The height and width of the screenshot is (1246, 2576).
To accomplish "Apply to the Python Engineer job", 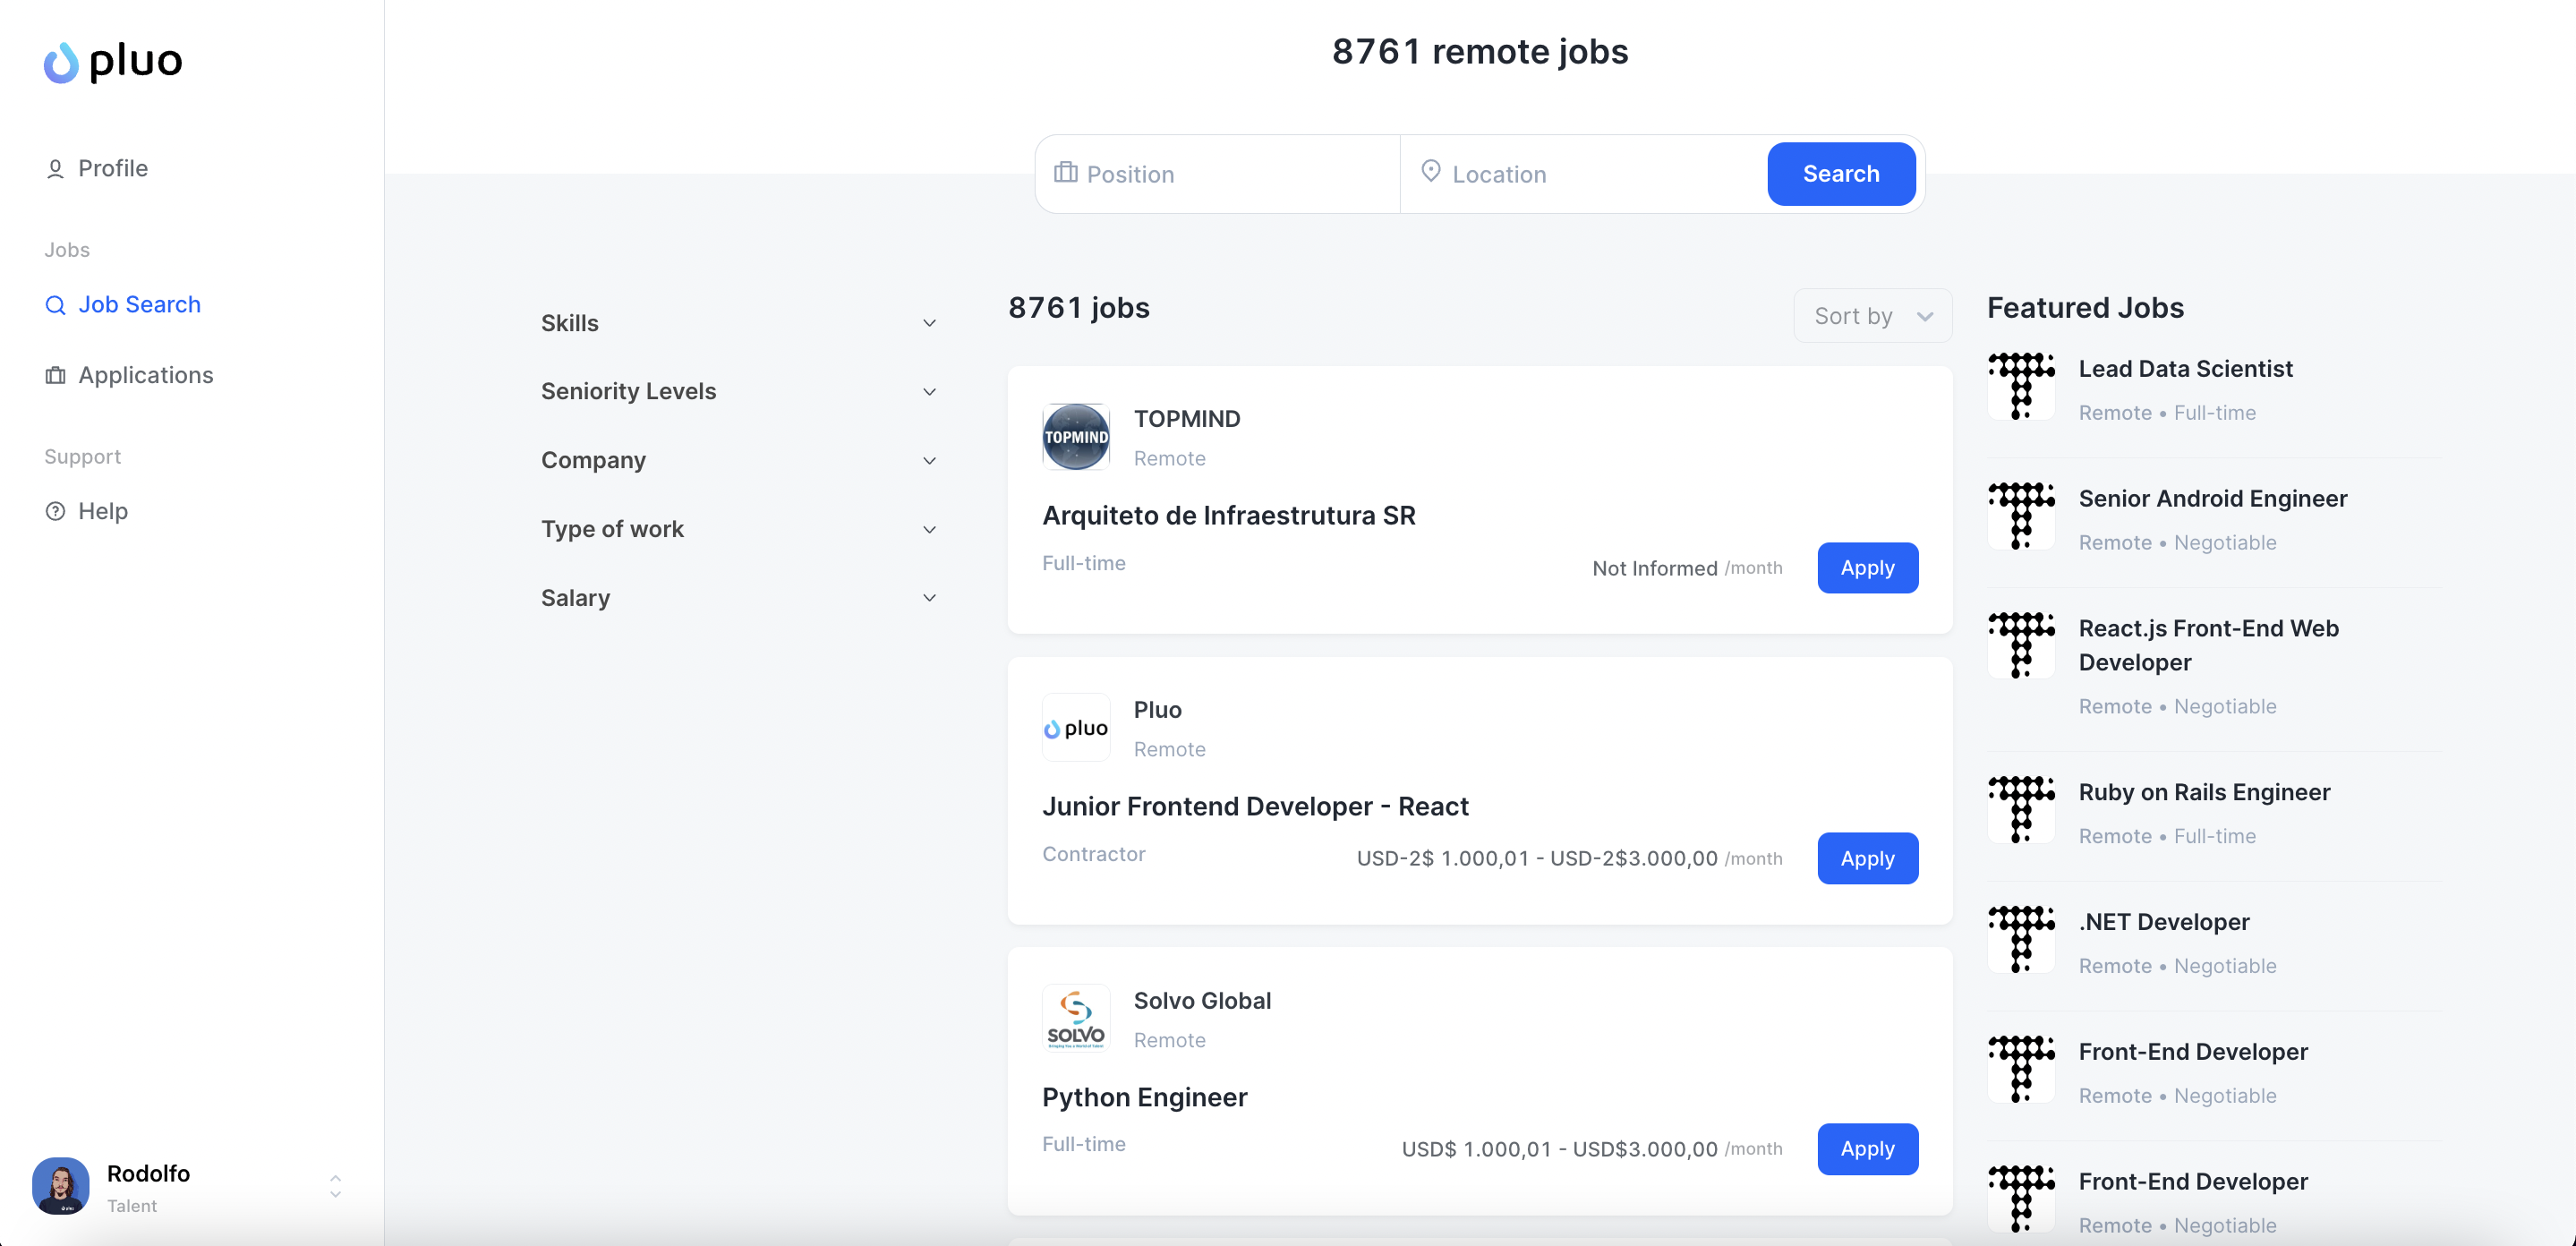I will click(x=1867, y=1149).
